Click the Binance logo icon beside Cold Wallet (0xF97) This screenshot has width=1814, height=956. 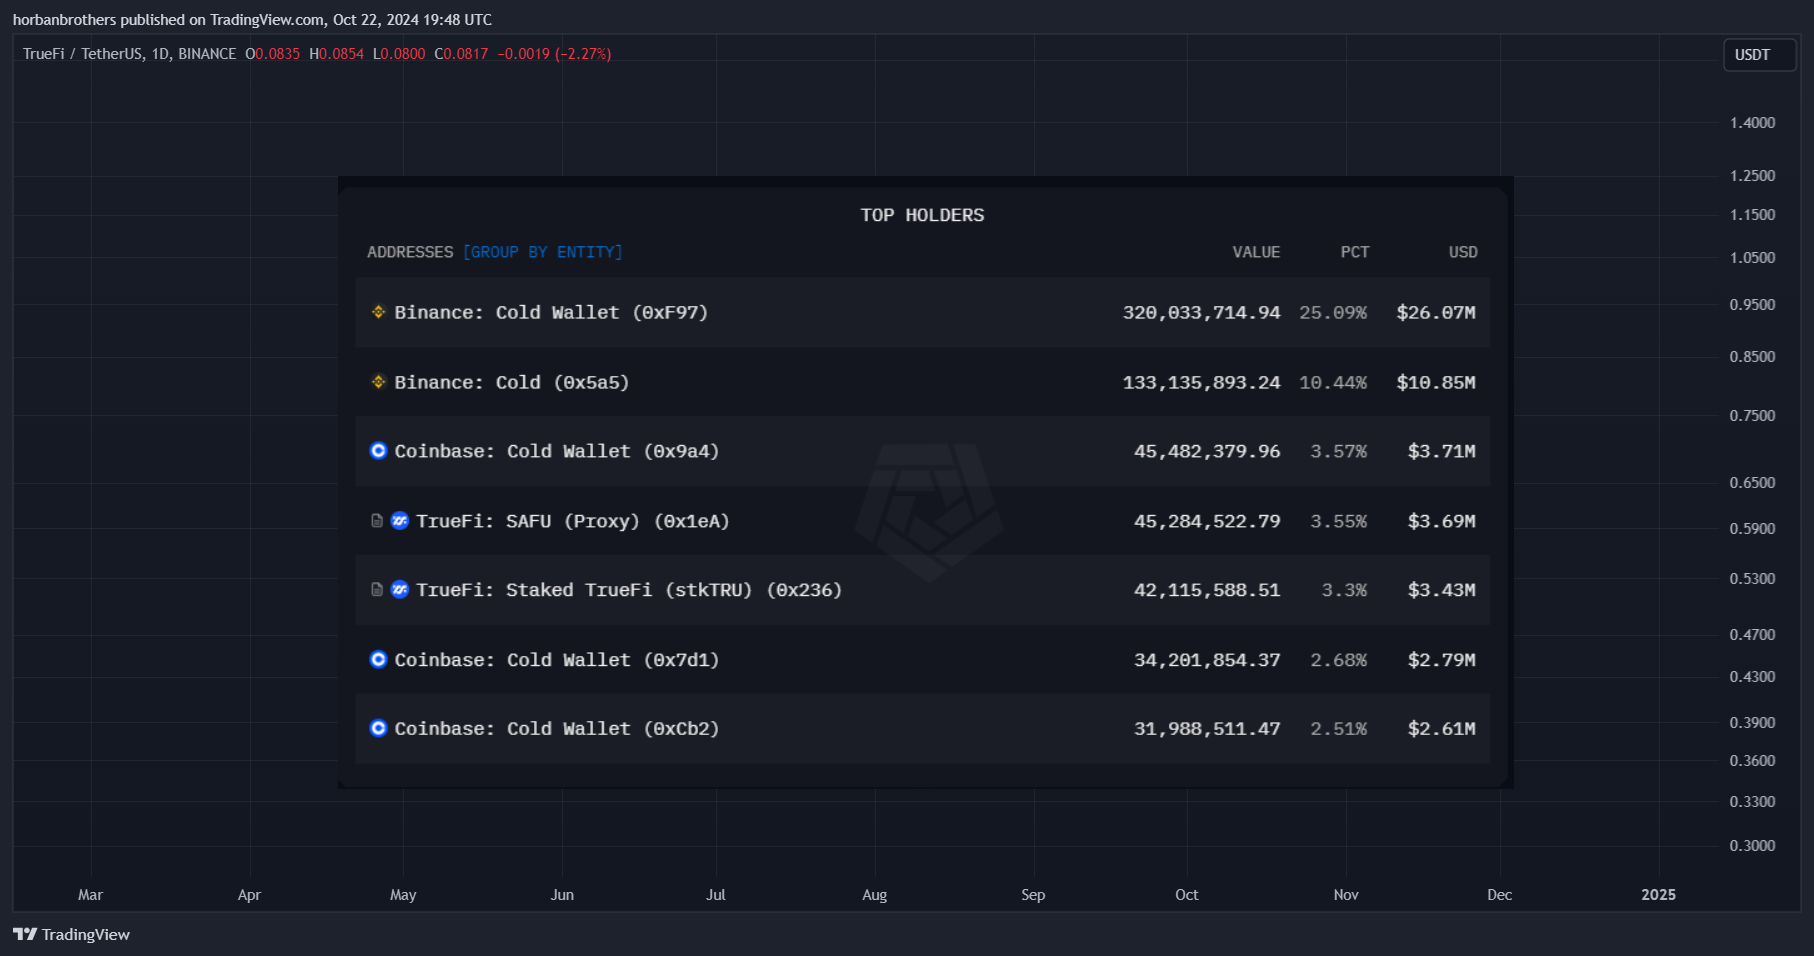pyautogui.click(x=378, y=312)
